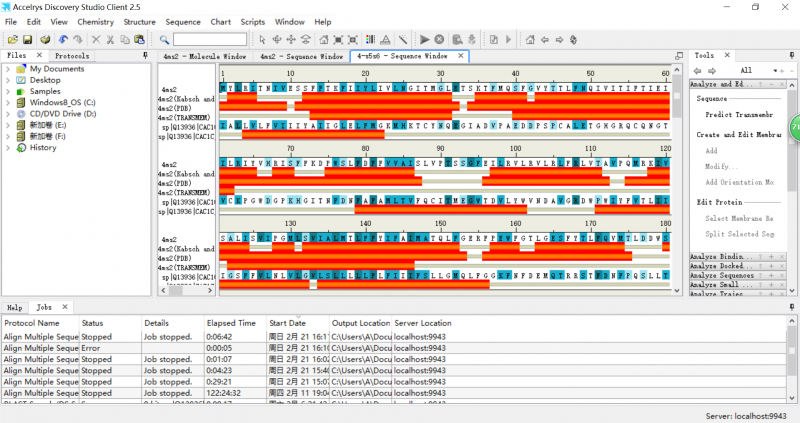Viewport: 800px width, 423px height.
Task: Expand the My Documents tree node
Action: [8, 69]
